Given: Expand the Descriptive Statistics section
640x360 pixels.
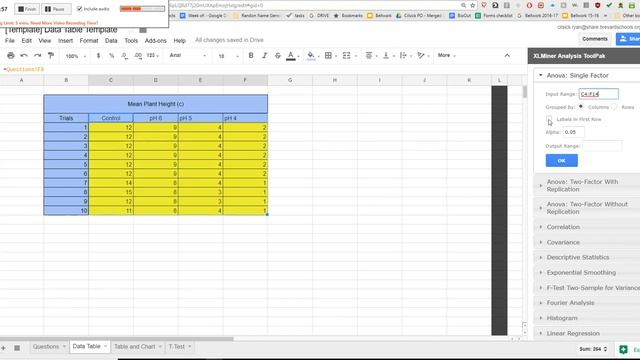Looking at the screenshot, I should pyautogui.click(x=587, y=258).
